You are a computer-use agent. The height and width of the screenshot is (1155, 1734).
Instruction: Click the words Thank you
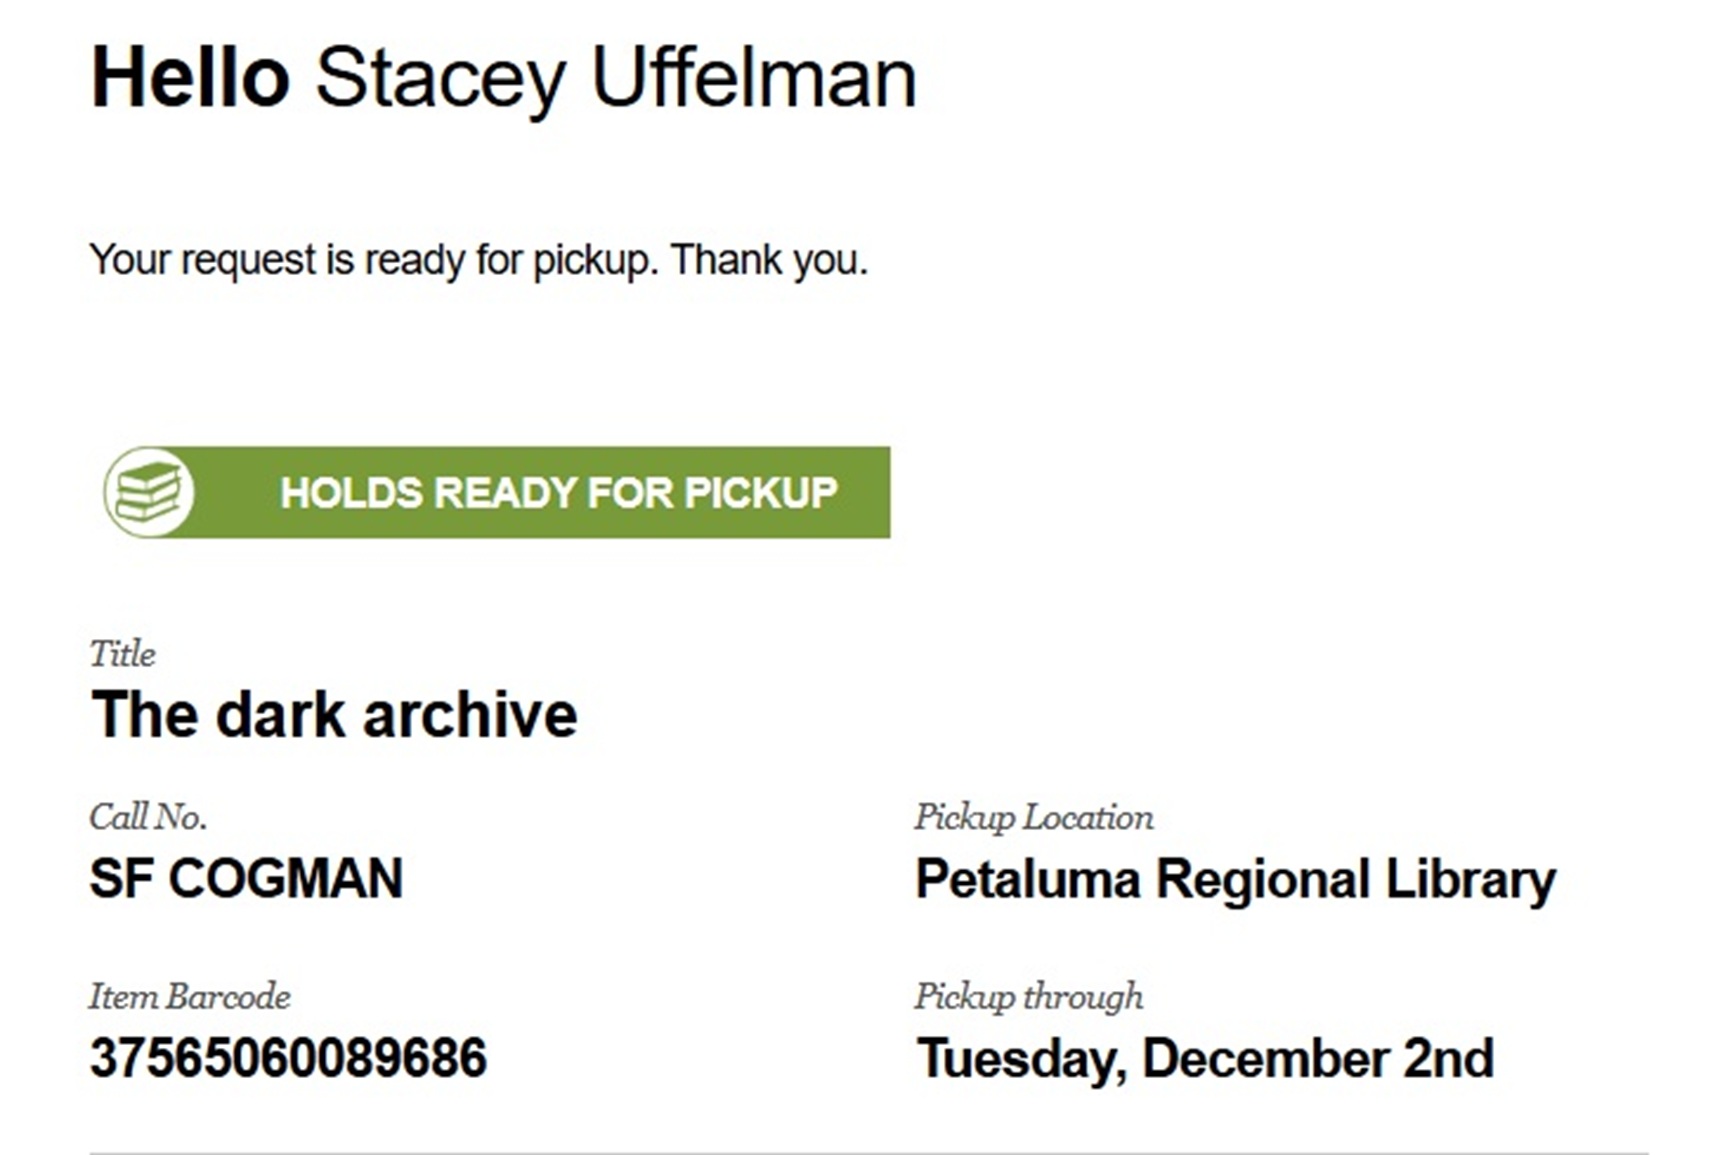768,260
